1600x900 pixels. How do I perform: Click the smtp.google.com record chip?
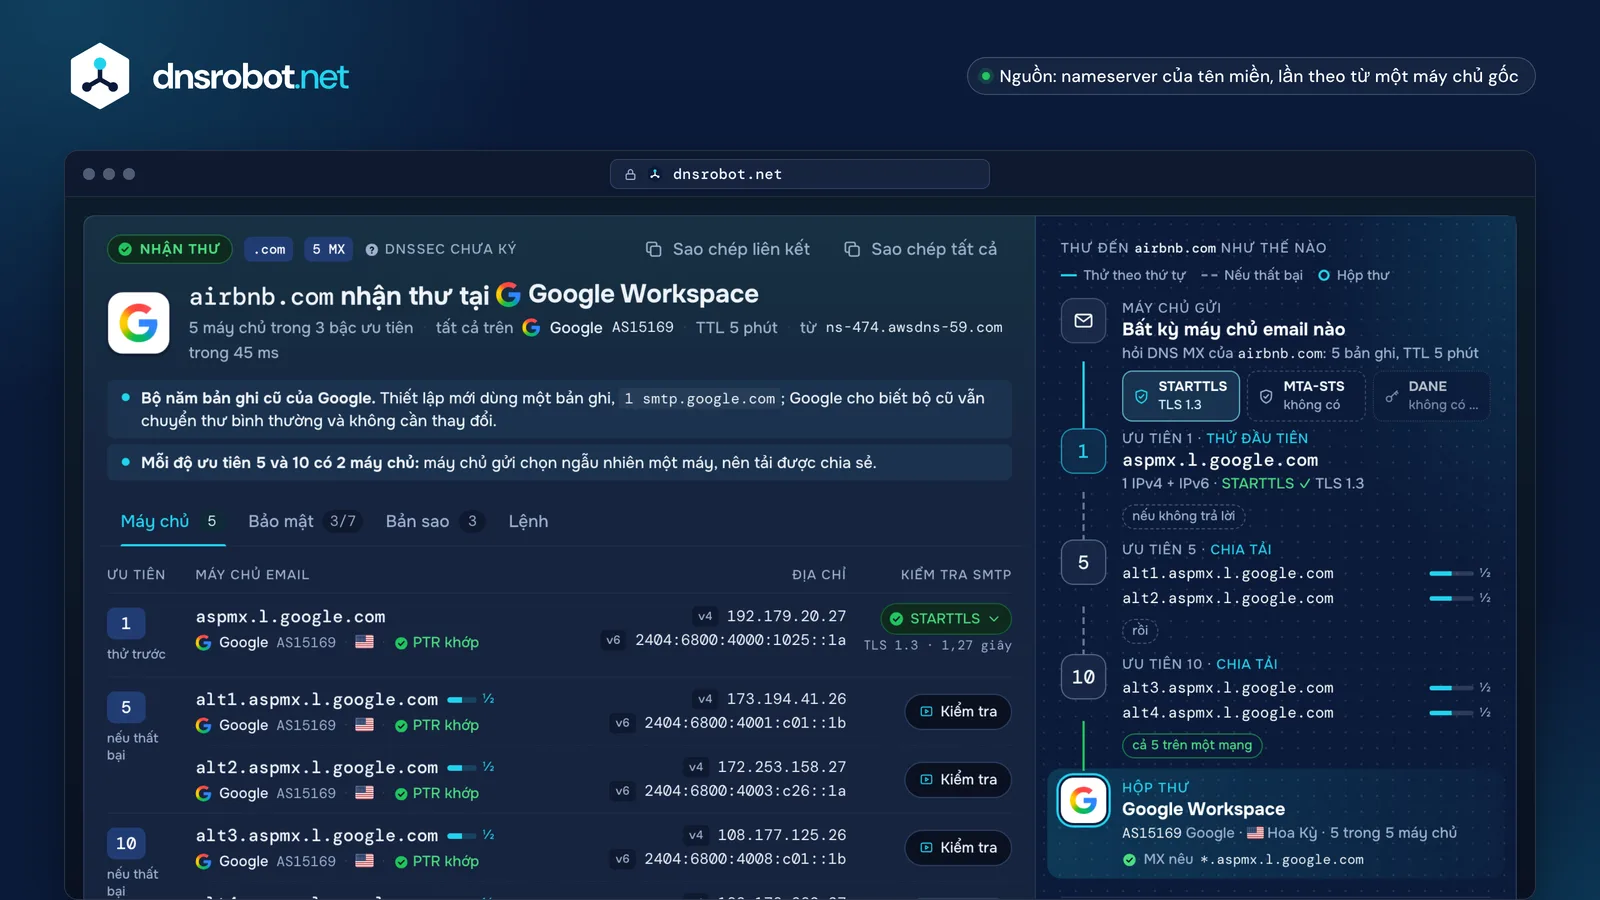tap(700, 399)
